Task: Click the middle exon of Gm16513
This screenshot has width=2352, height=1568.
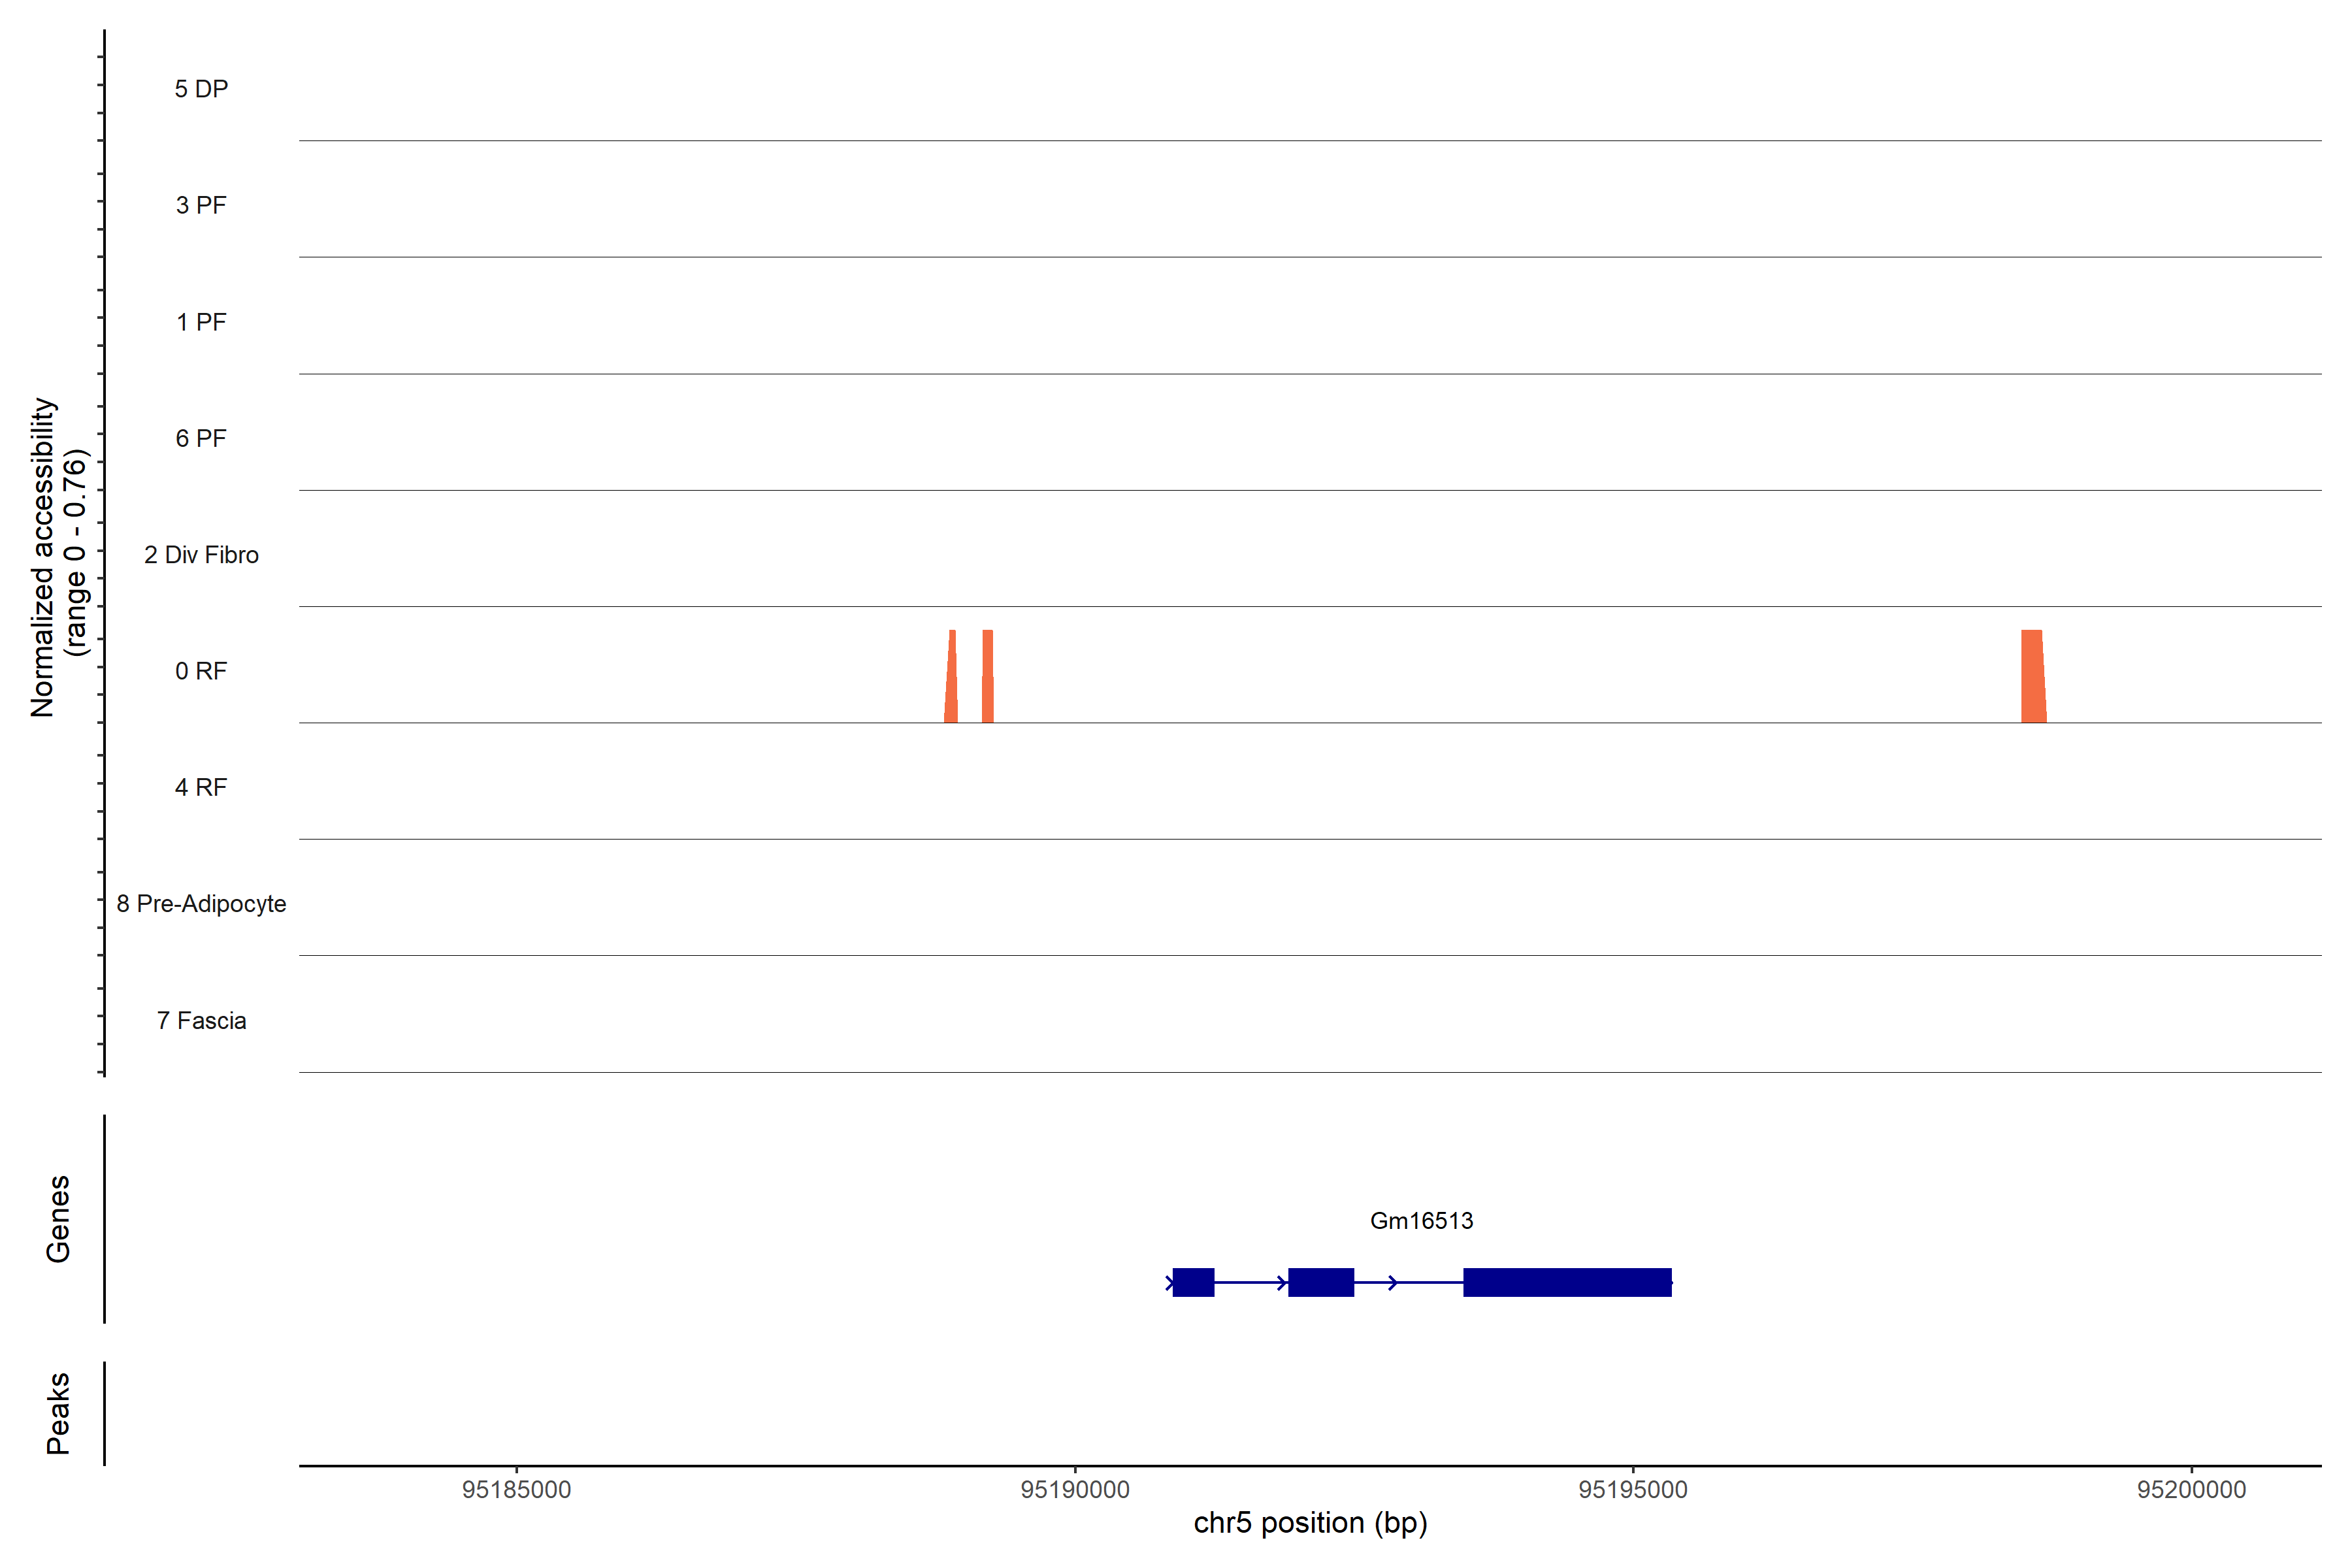Action: 1321,1282
